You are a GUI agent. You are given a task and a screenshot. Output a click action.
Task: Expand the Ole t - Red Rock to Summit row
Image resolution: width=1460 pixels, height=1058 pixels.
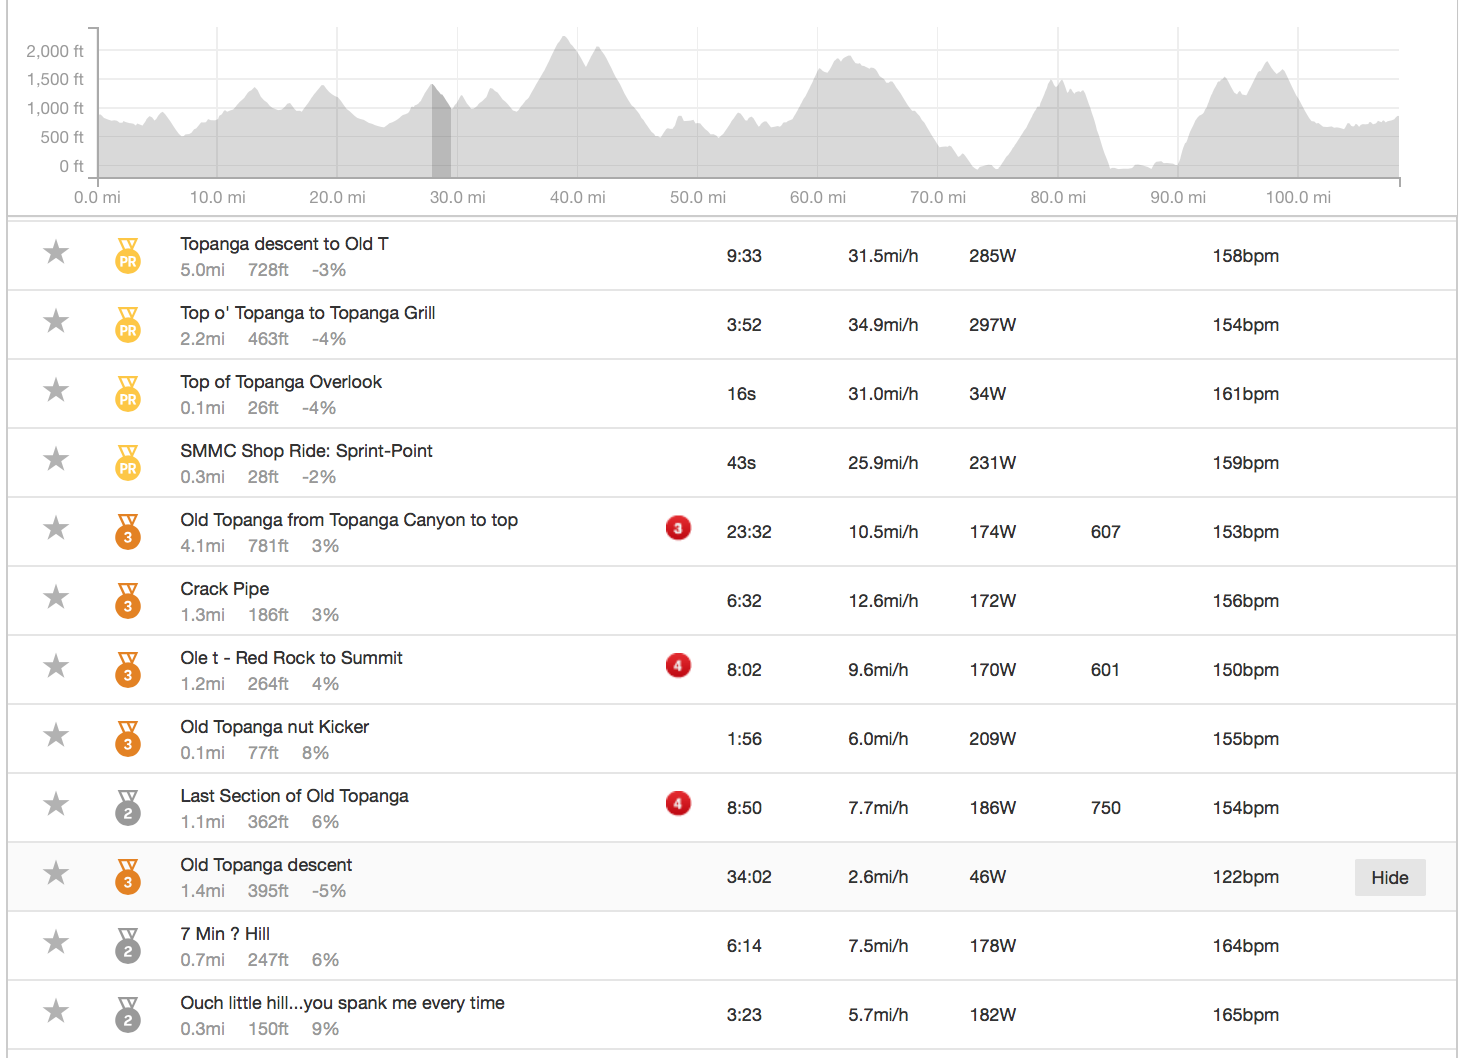[x=291, y=658]
